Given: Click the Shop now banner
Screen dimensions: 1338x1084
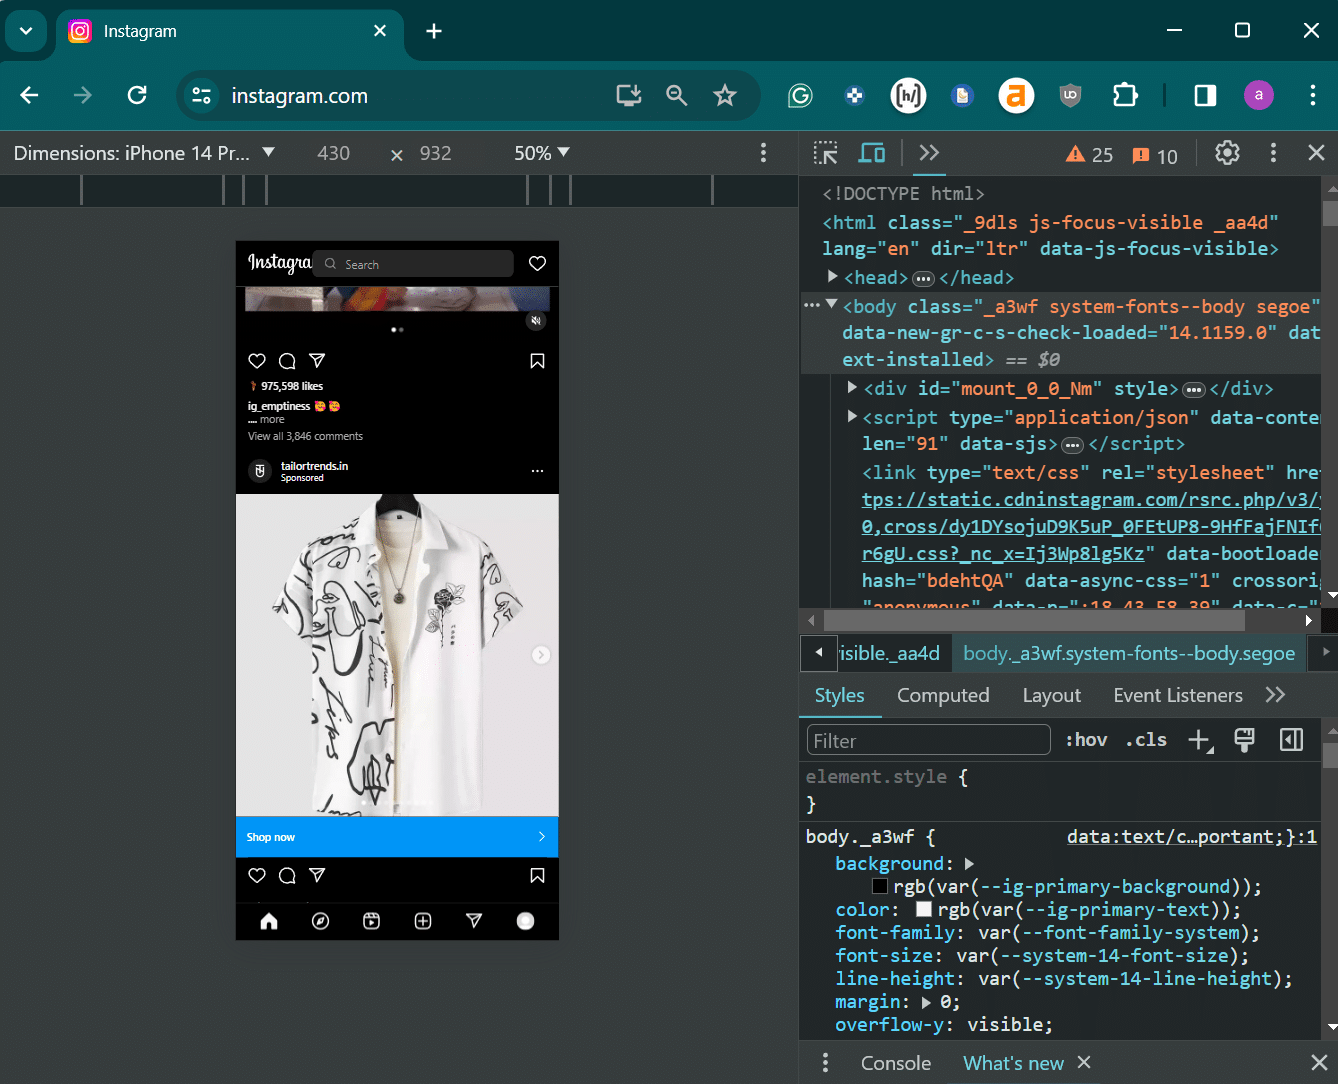Looking at the screenshot, I should 397,837.
